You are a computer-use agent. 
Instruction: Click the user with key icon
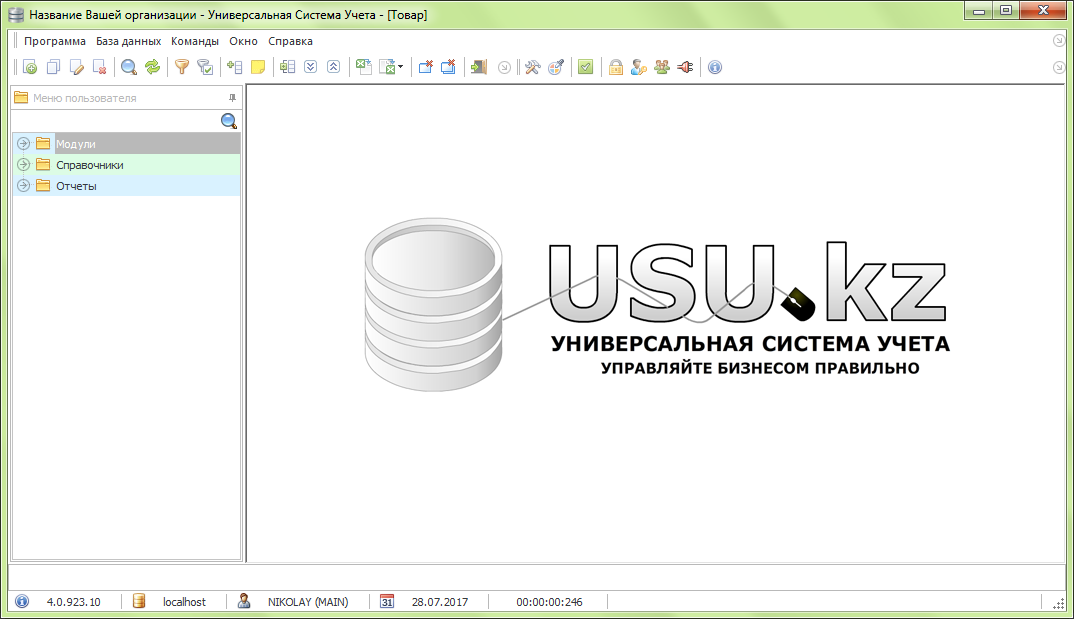639,67
